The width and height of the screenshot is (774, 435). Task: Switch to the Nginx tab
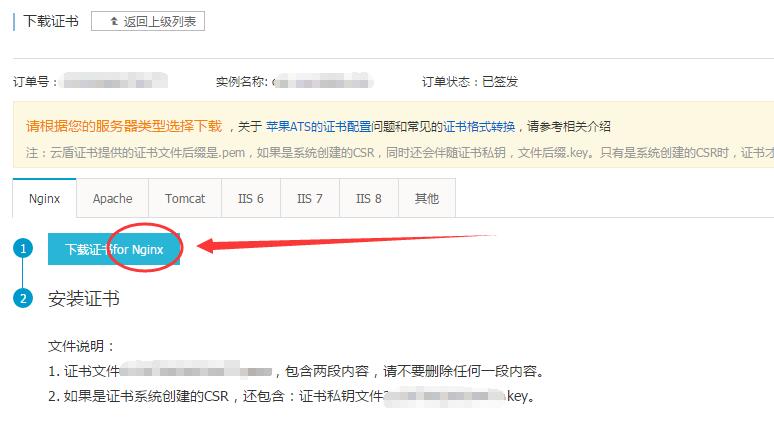tap(44, 198)
